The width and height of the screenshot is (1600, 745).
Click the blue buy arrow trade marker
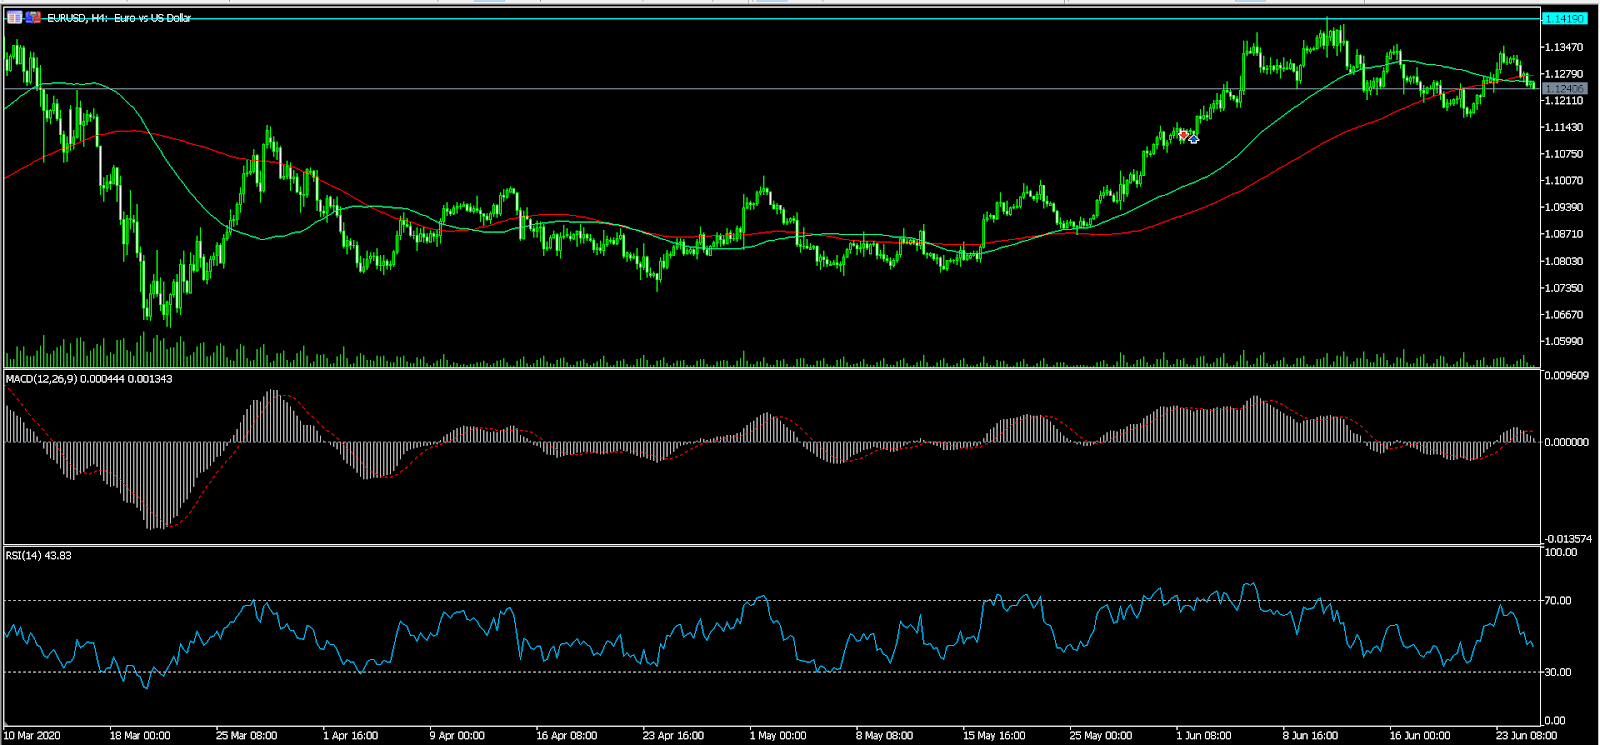coord(1193,139)
